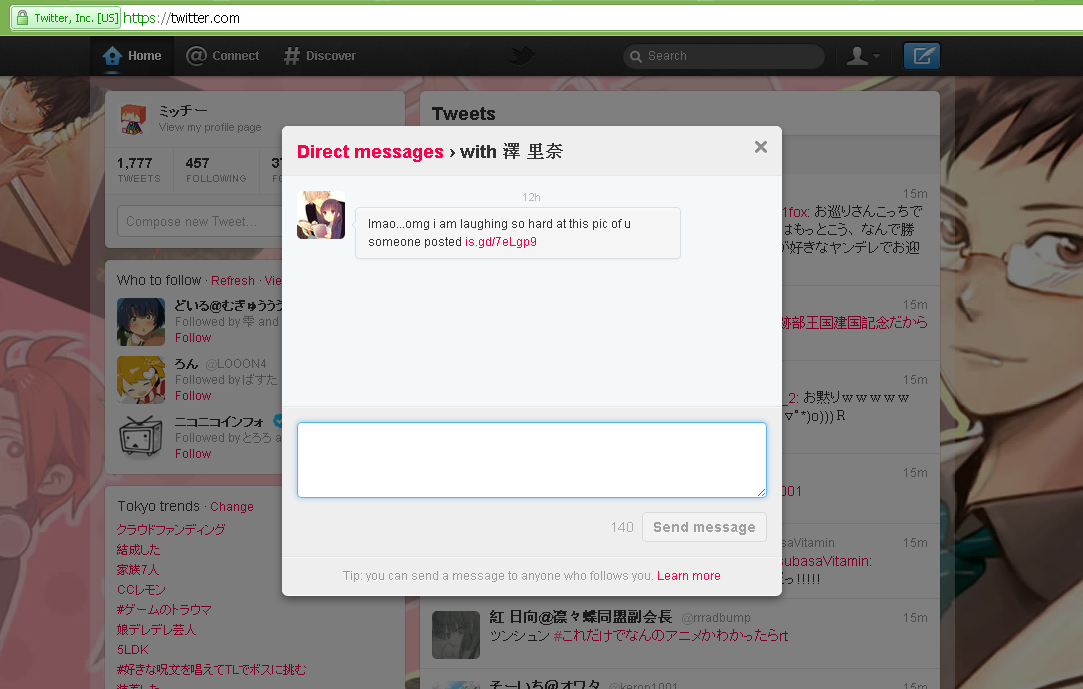Open View my profile page
The height and width of the screenshot is (689, 1083).
[x=210, y=127]
